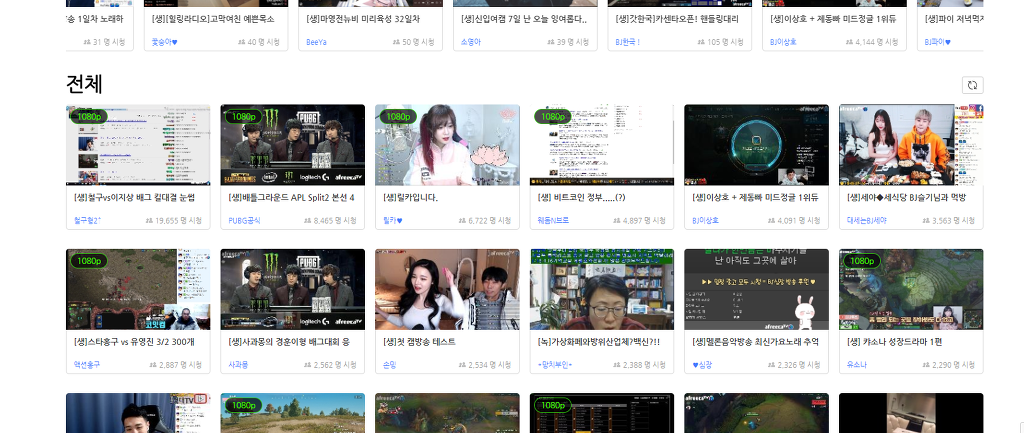Open streamer channel 철구형2
The width and height of the screenshot is (1024, 433).
point(88,221)
